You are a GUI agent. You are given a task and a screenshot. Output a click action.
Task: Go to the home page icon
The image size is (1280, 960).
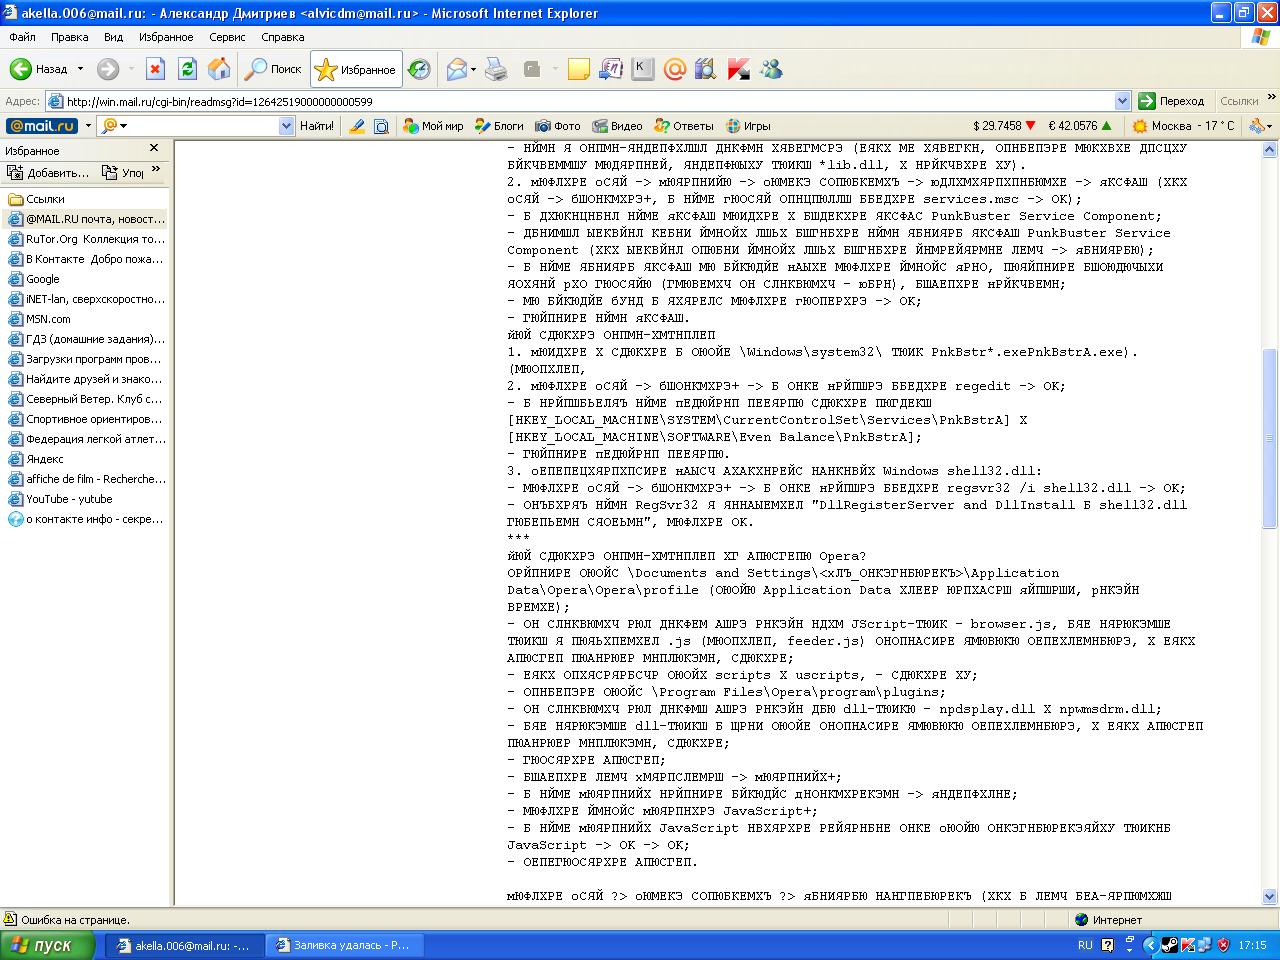coord(219,69)
